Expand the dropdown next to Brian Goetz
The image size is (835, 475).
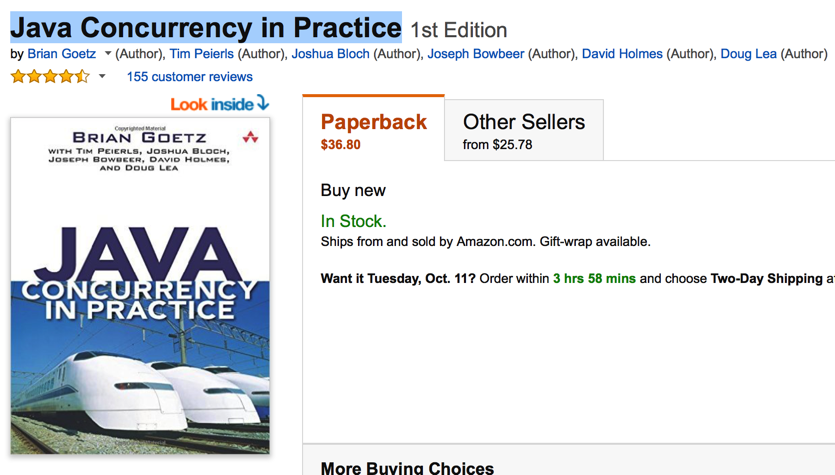107,54
